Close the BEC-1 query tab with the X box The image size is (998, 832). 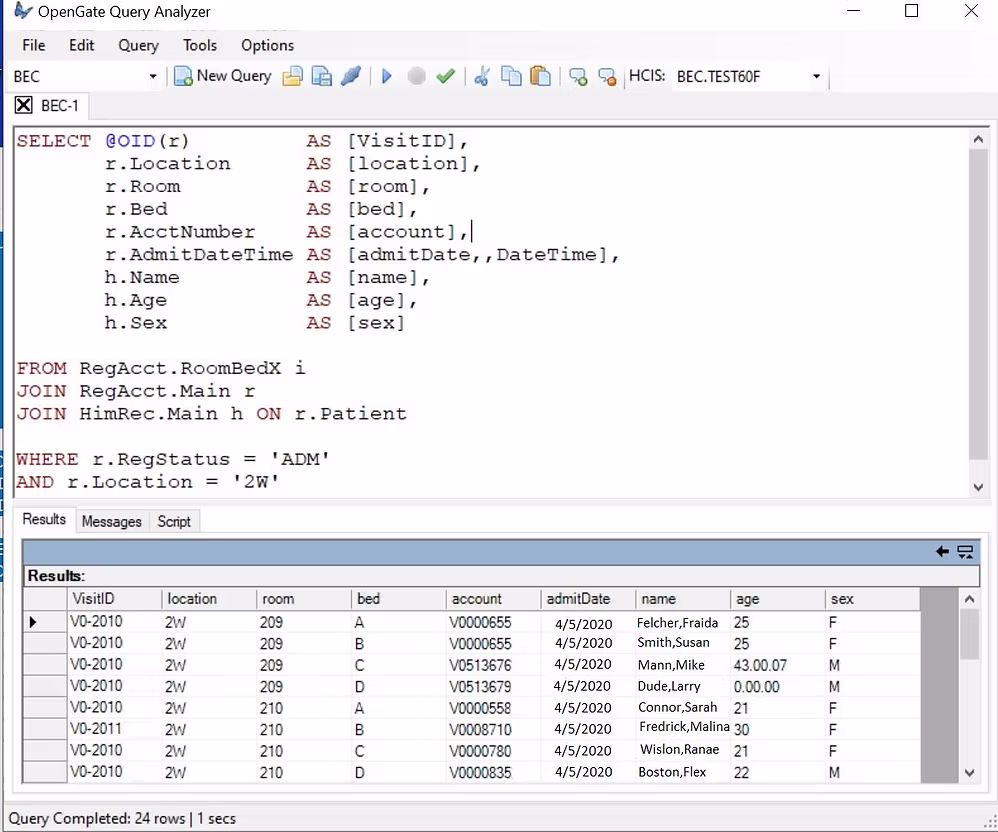[x=24, y=106]
